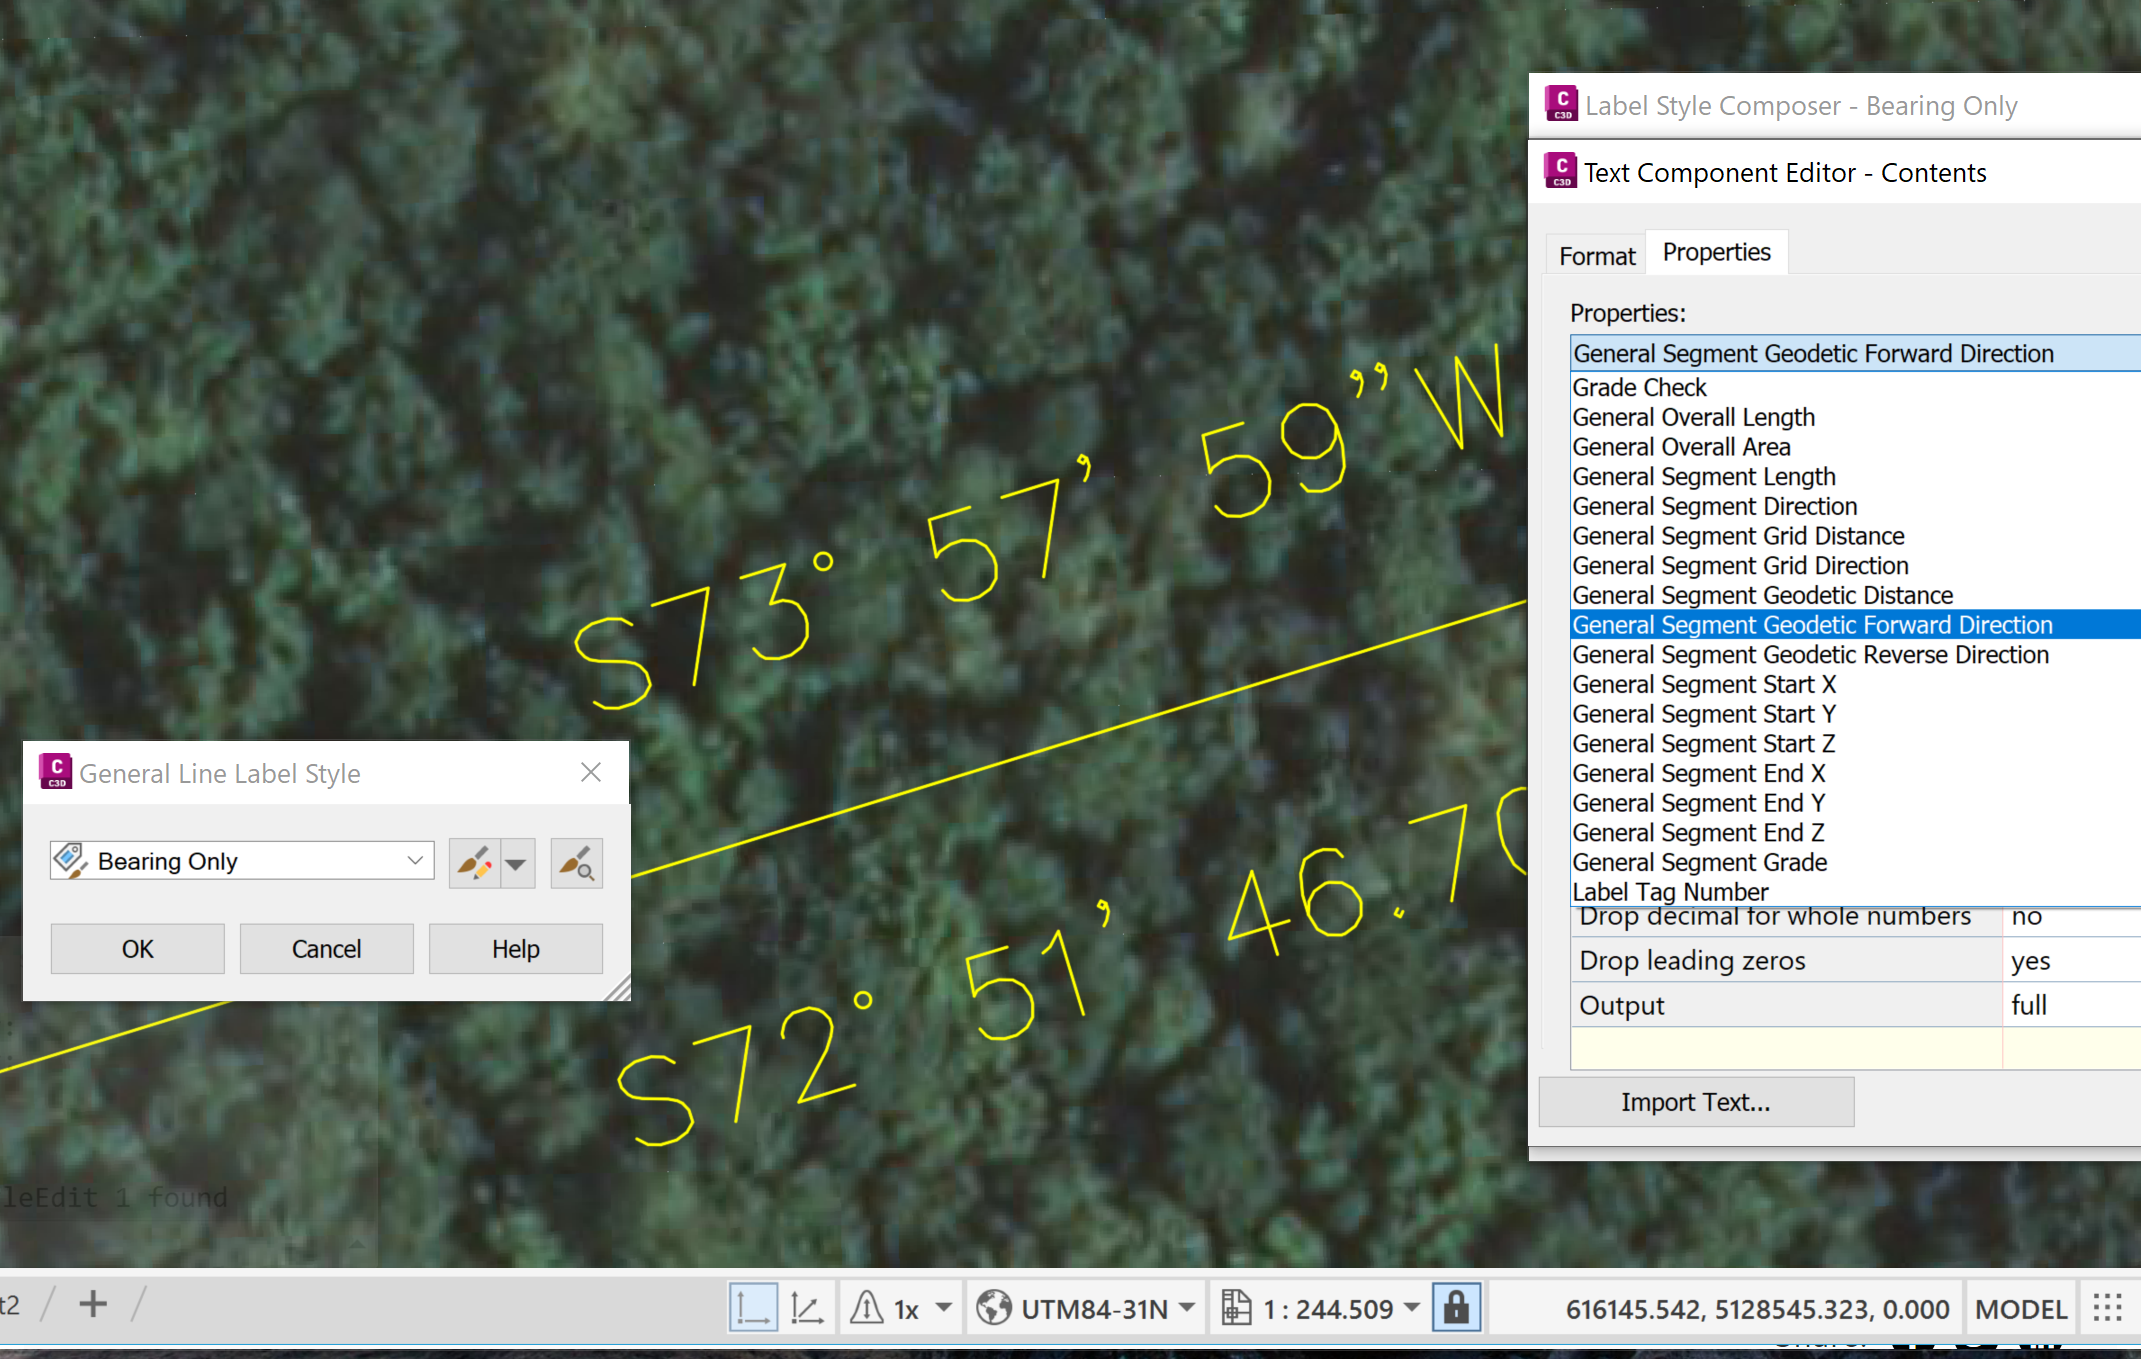Click OK in General Line Label Style
Screen dimensions: 2141x1359
point(138,949)
